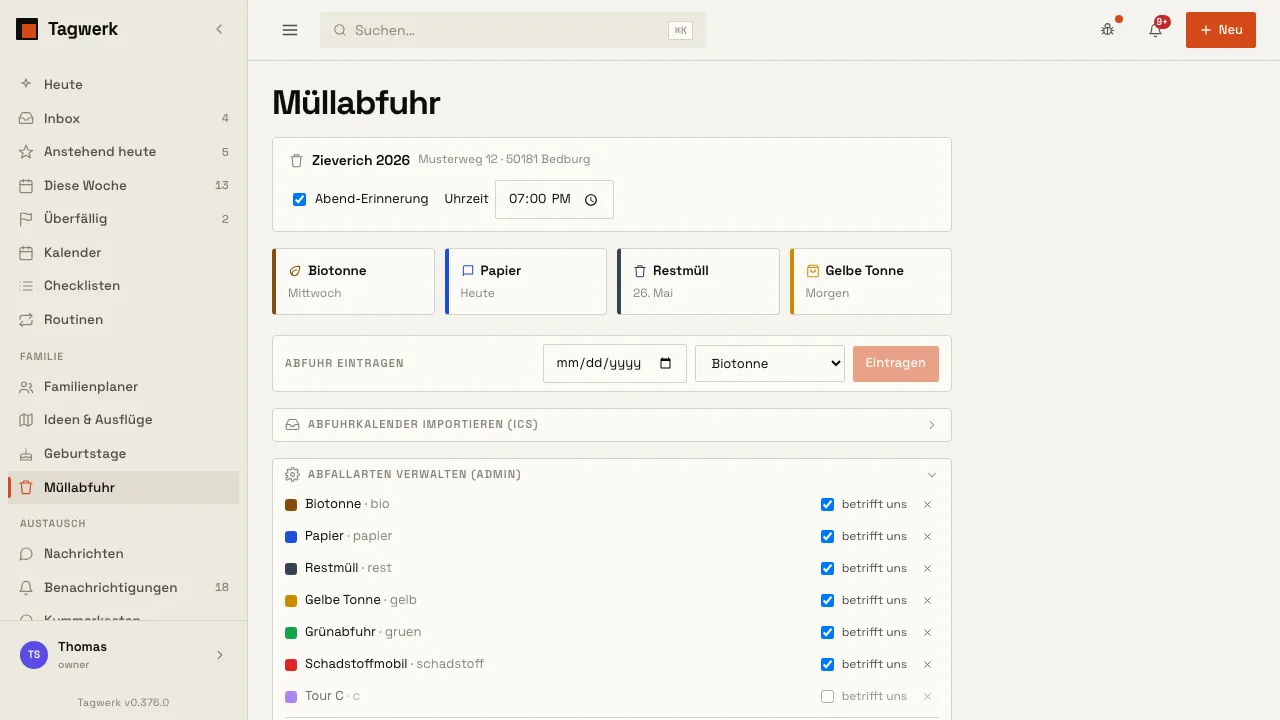Viewport: 1280px width, 720px height.
Task: Go to Inbox in the sidebar
Action: click(x=124, y=118)
